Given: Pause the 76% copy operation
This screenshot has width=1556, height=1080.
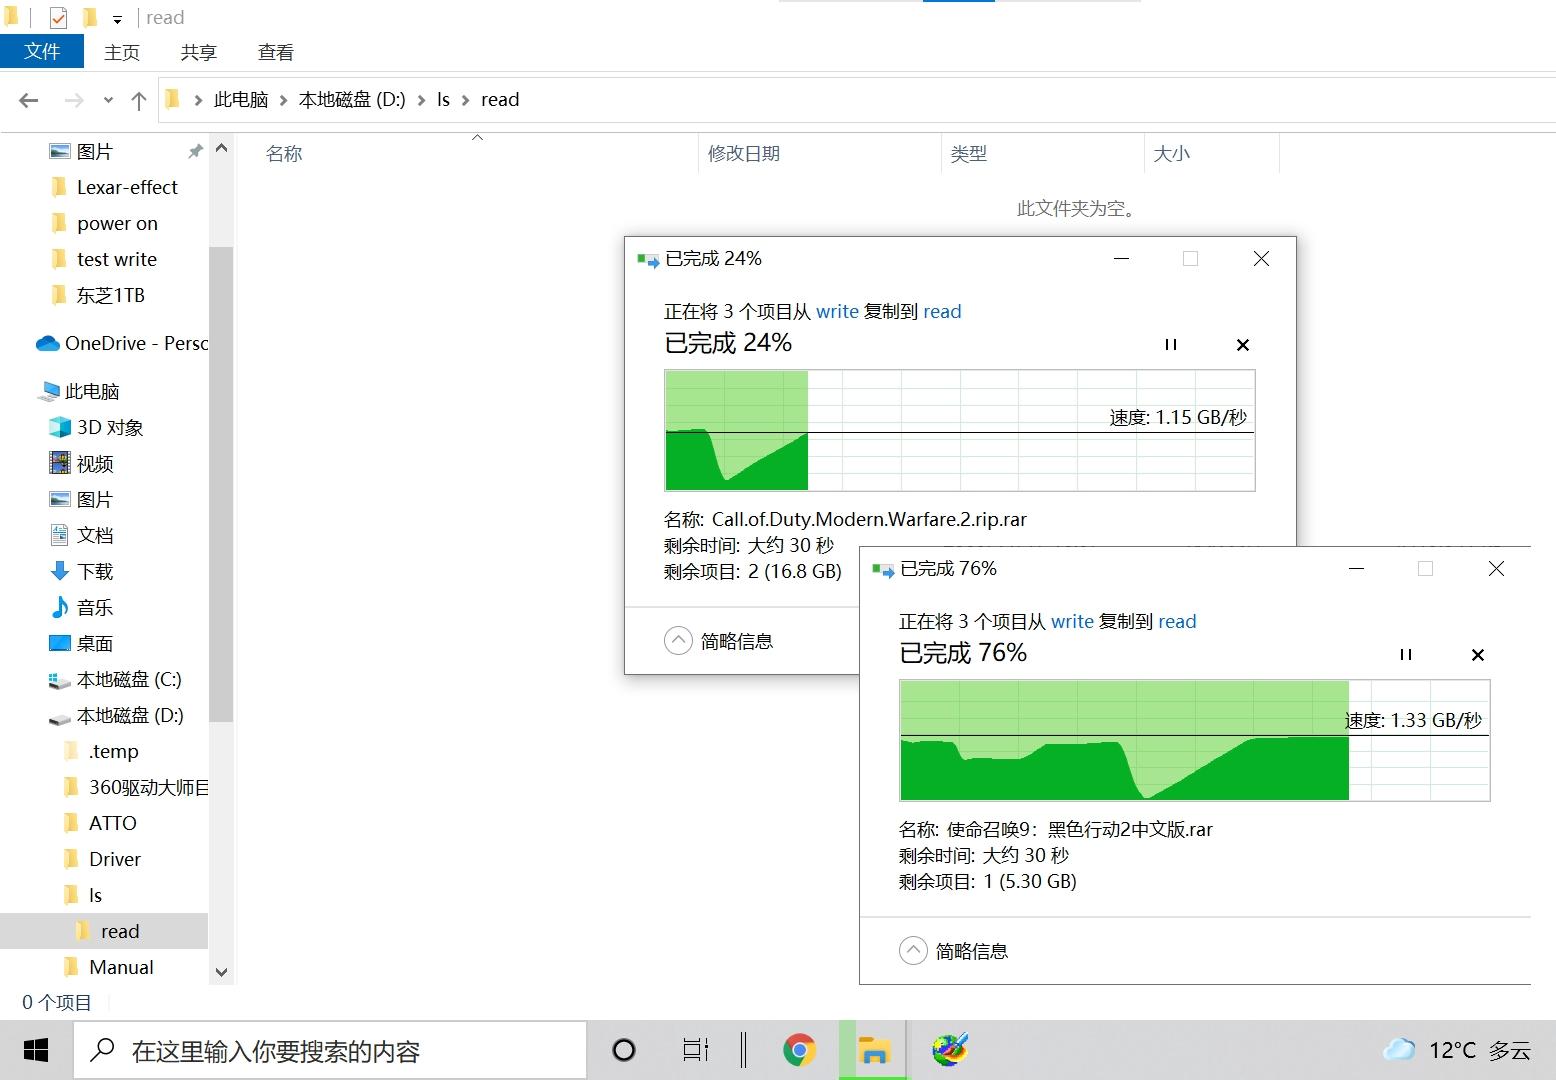Looking at the screenshot, I should click(1405, 654).
